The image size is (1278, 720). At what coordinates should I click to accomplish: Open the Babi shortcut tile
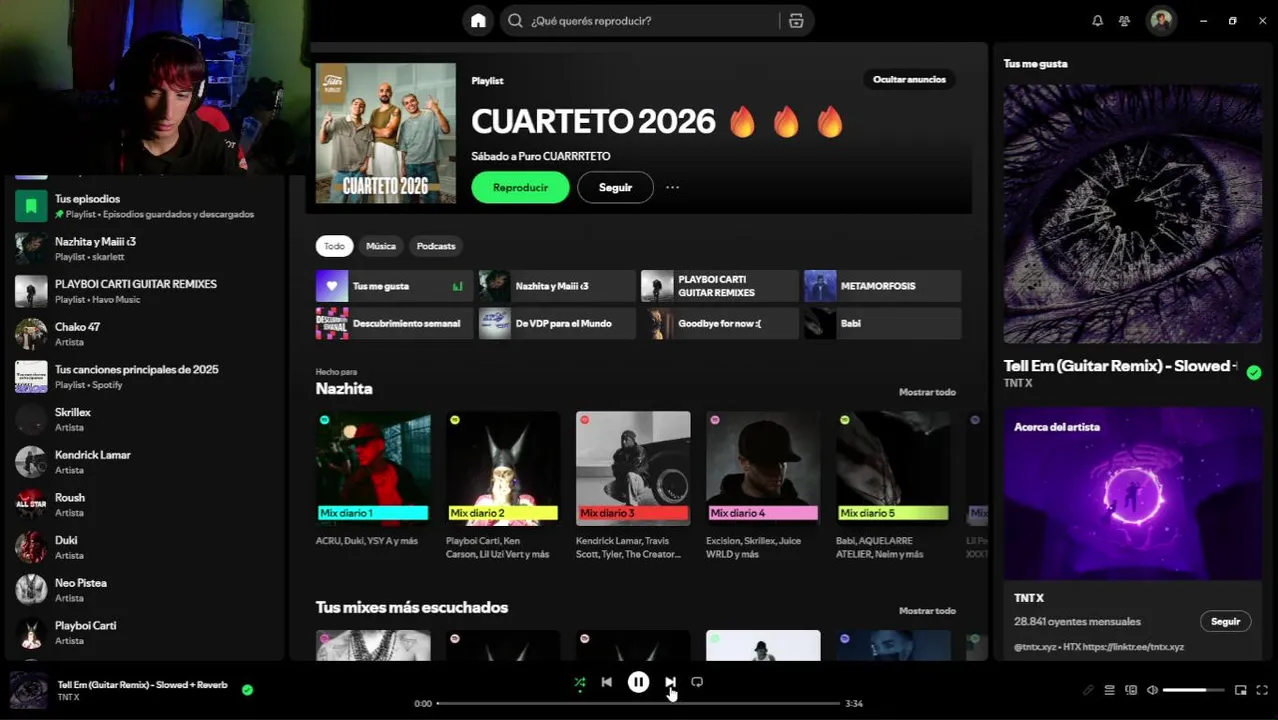tap(883, 323)
